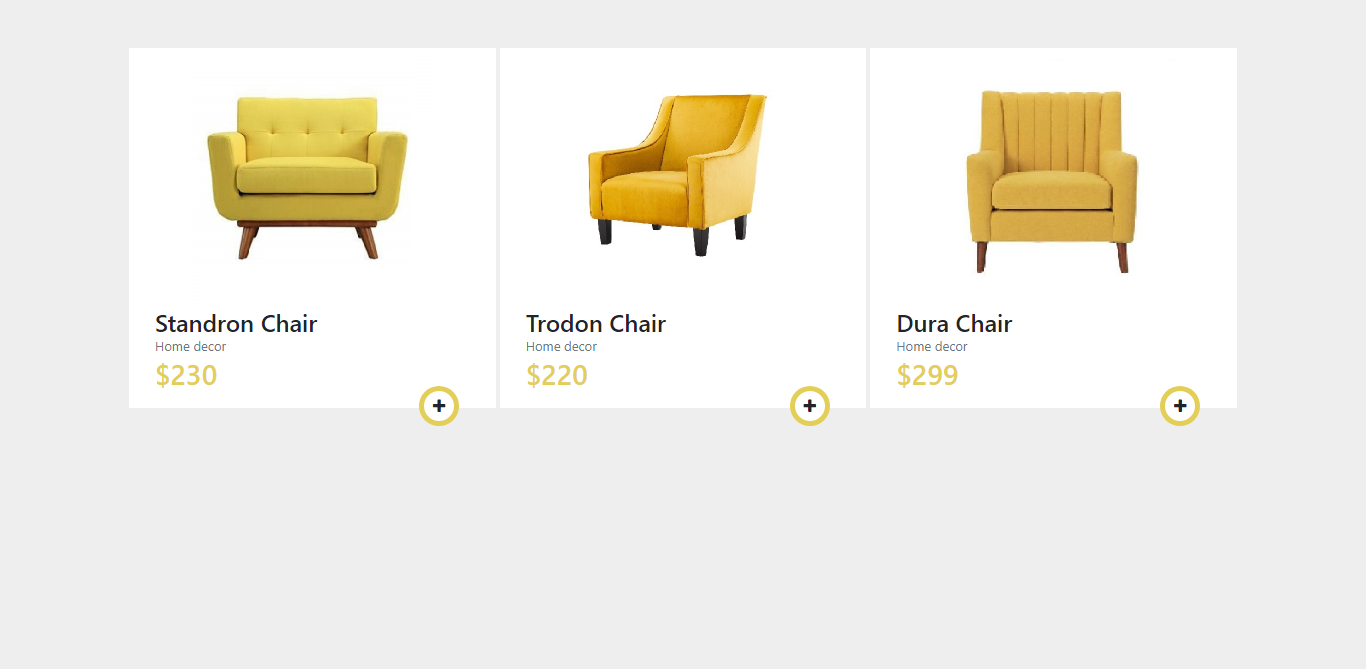The height and width of the screenshot is (669, 1366).
Task: Open the Dura Chair product title
Action: click(x=954, y=323)
